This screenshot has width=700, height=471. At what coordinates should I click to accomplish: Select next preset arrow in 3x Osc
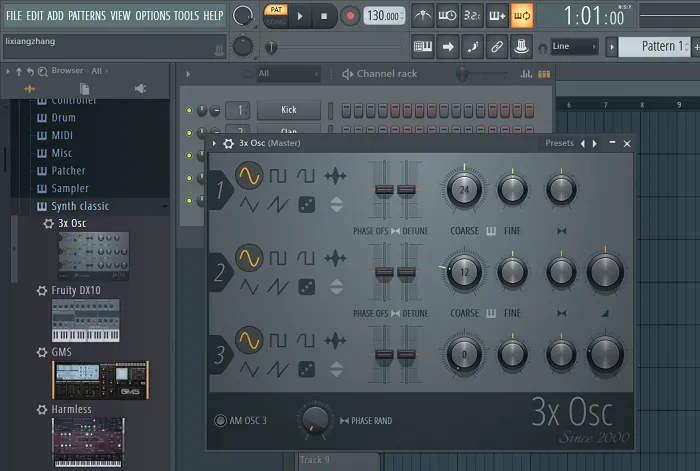tap(595, 144)
